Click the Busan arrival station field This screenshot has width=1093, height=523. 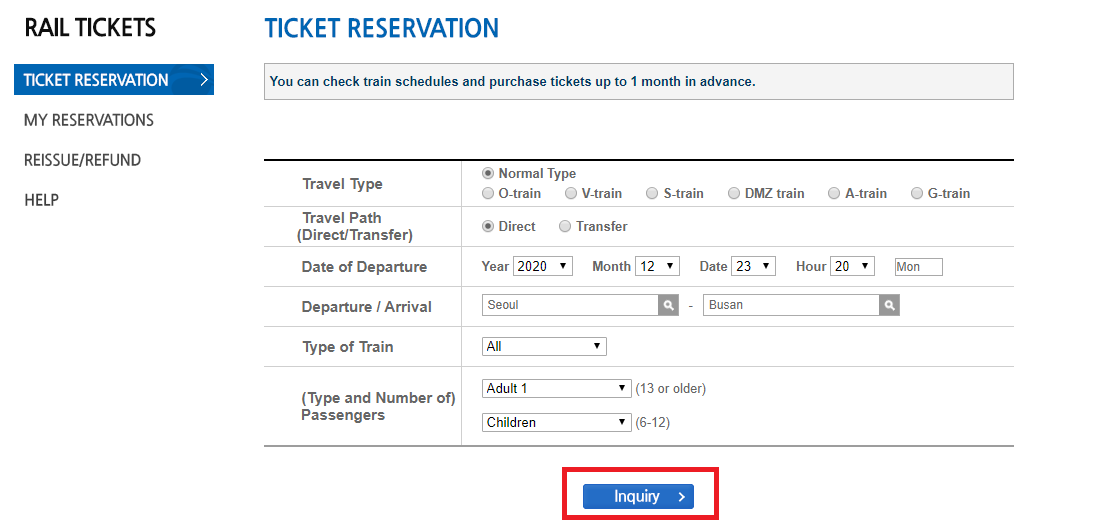pos(791,305)
